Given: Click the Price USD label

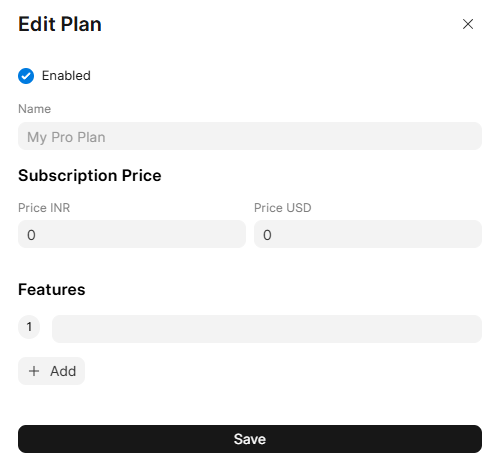Looking at the screenshot, I should tap(283, 208).
